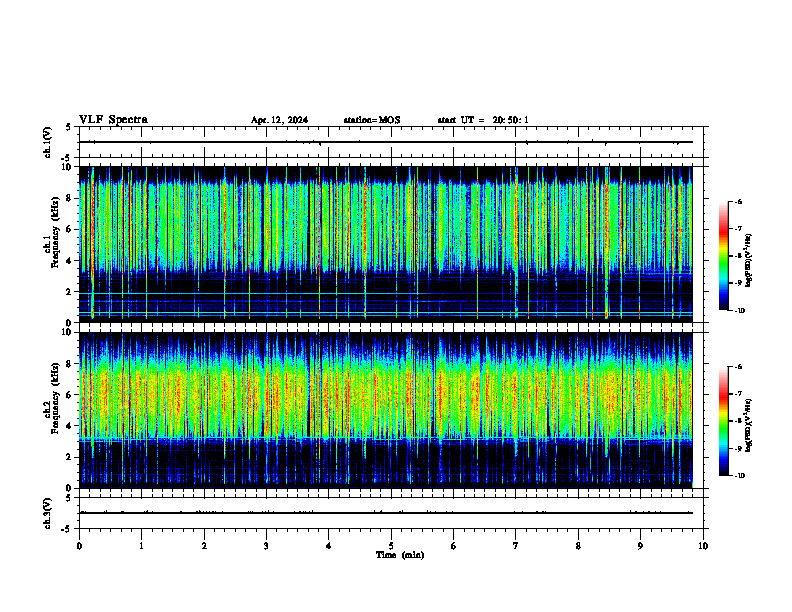Screen dimensions: 792x612
Task: Click the ch.2 color bar log(PSD) label
Action: [x=749, y=425]
